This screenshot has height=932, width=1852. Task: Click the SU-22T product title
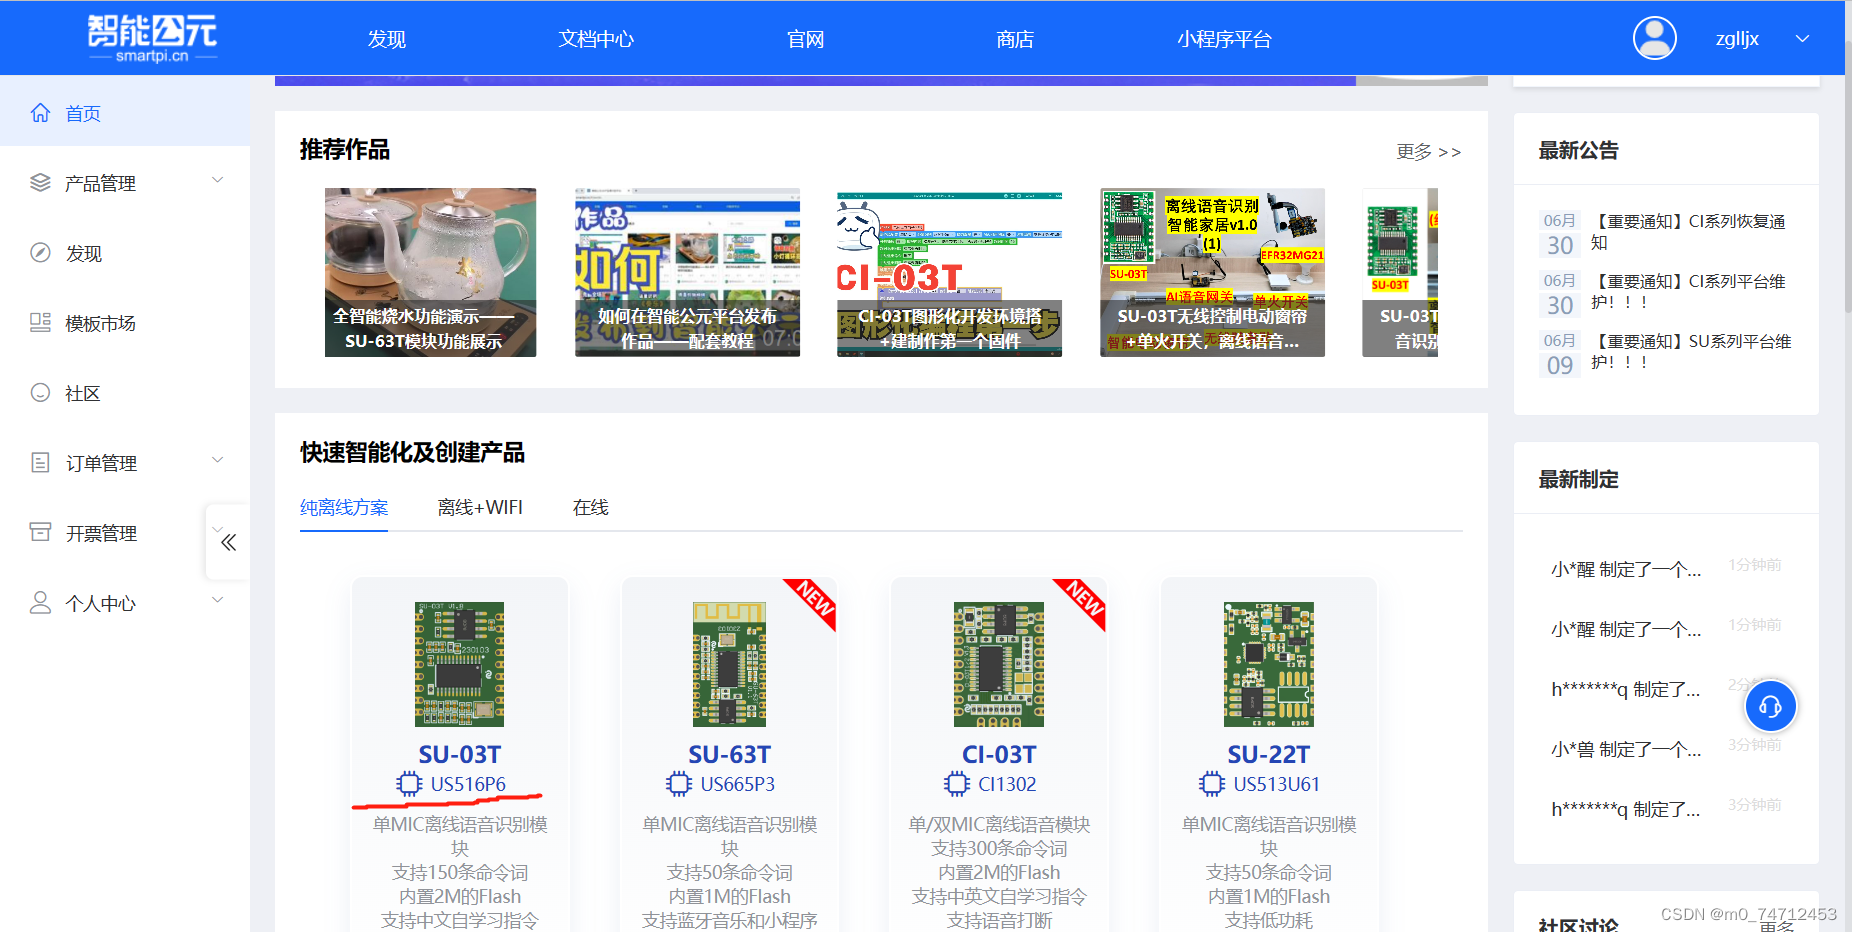point(1268,755)
